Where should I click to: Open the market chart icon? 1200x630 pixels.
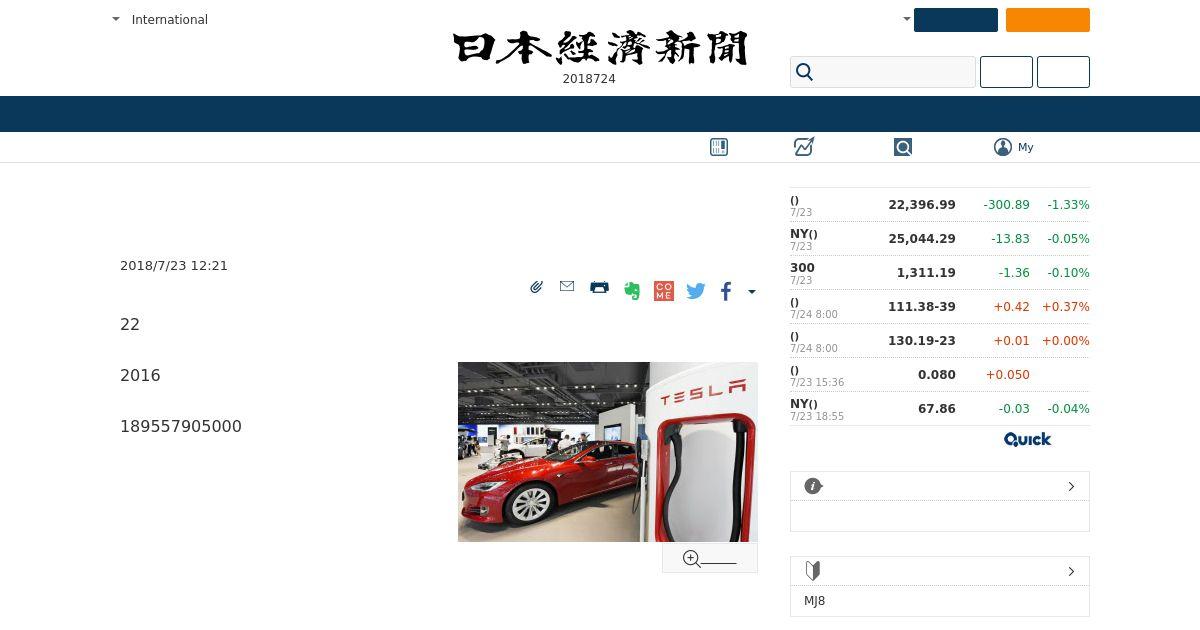(x=804, y=147)
